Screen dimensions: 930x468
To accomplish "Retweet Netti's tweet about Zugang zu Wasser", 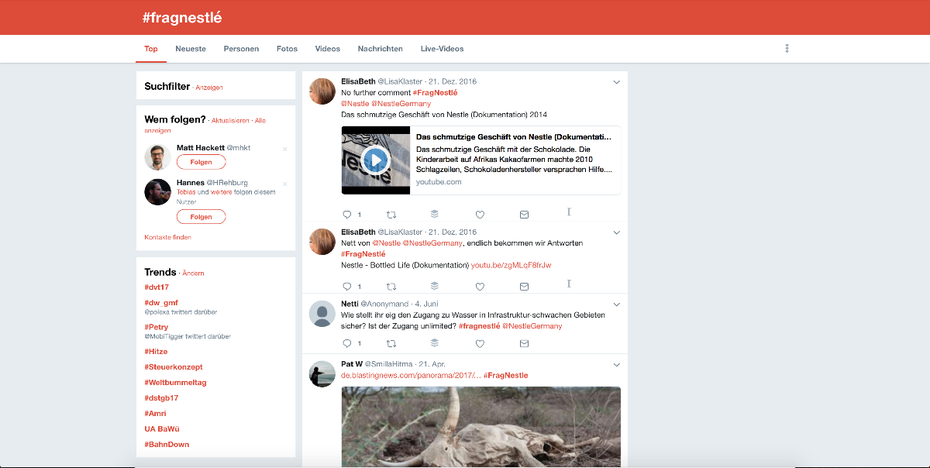I will [391, 343].
